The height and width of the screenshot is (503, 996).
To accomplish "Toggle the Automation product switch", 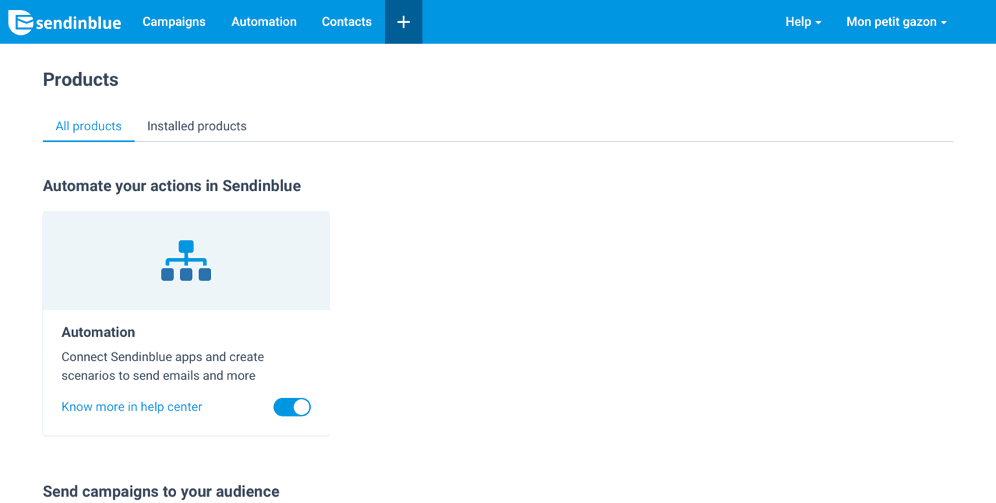I will [x=292, y=407].
